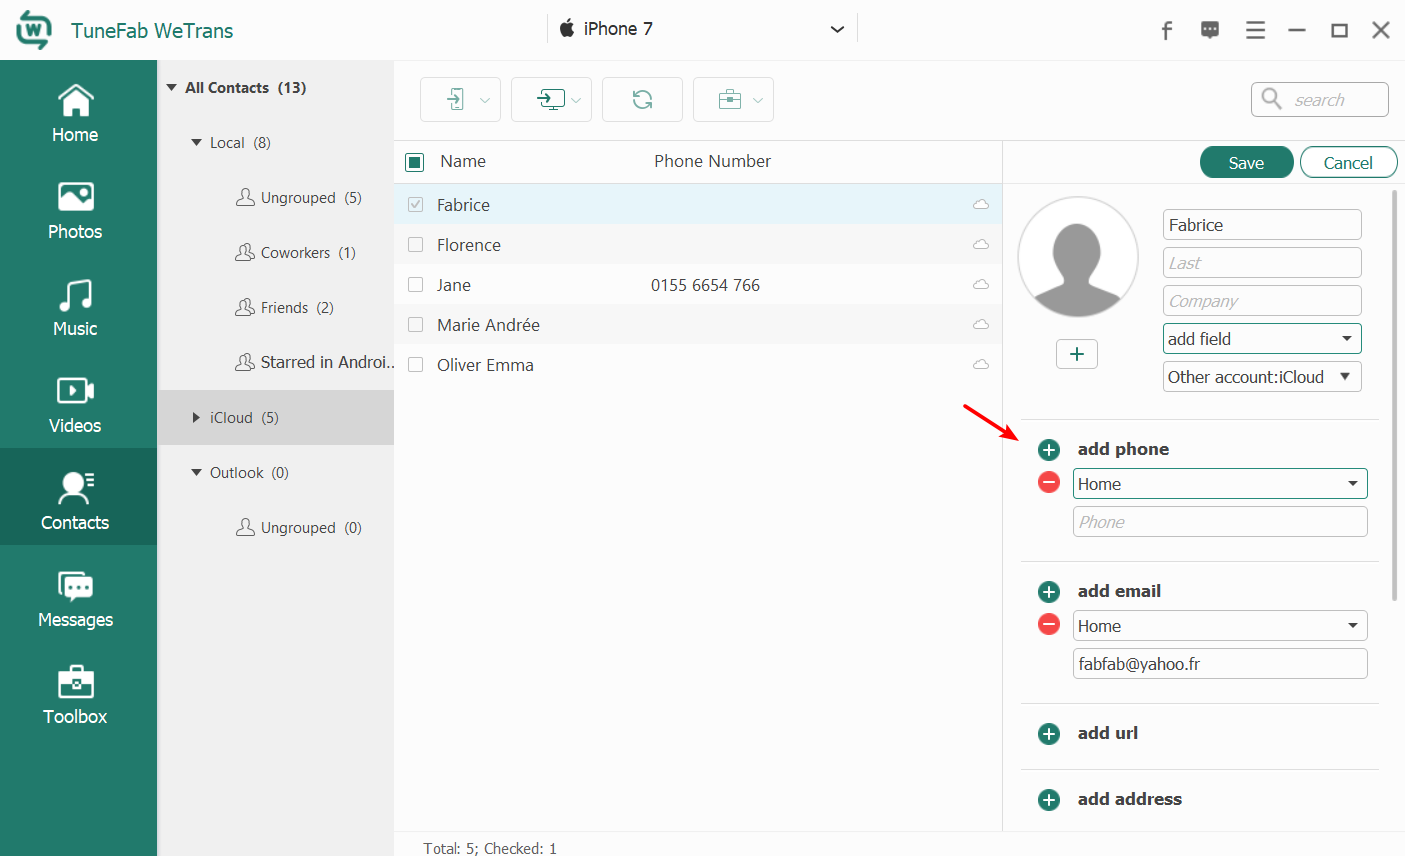Open the Messages section
Screen dimensions: 1405x856
tap(76, 598)
